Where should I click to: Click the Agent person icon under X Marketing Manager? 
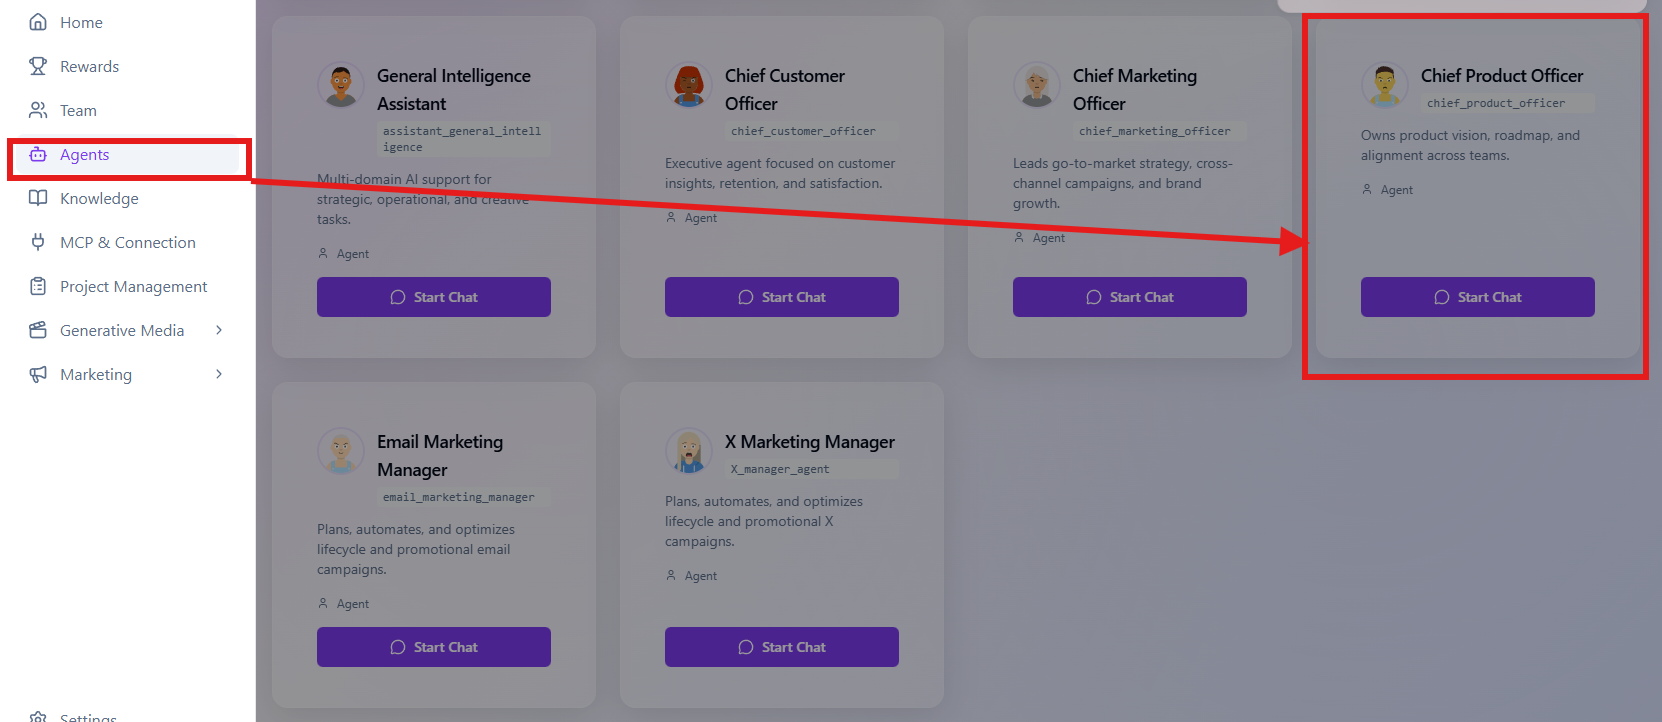672,575
